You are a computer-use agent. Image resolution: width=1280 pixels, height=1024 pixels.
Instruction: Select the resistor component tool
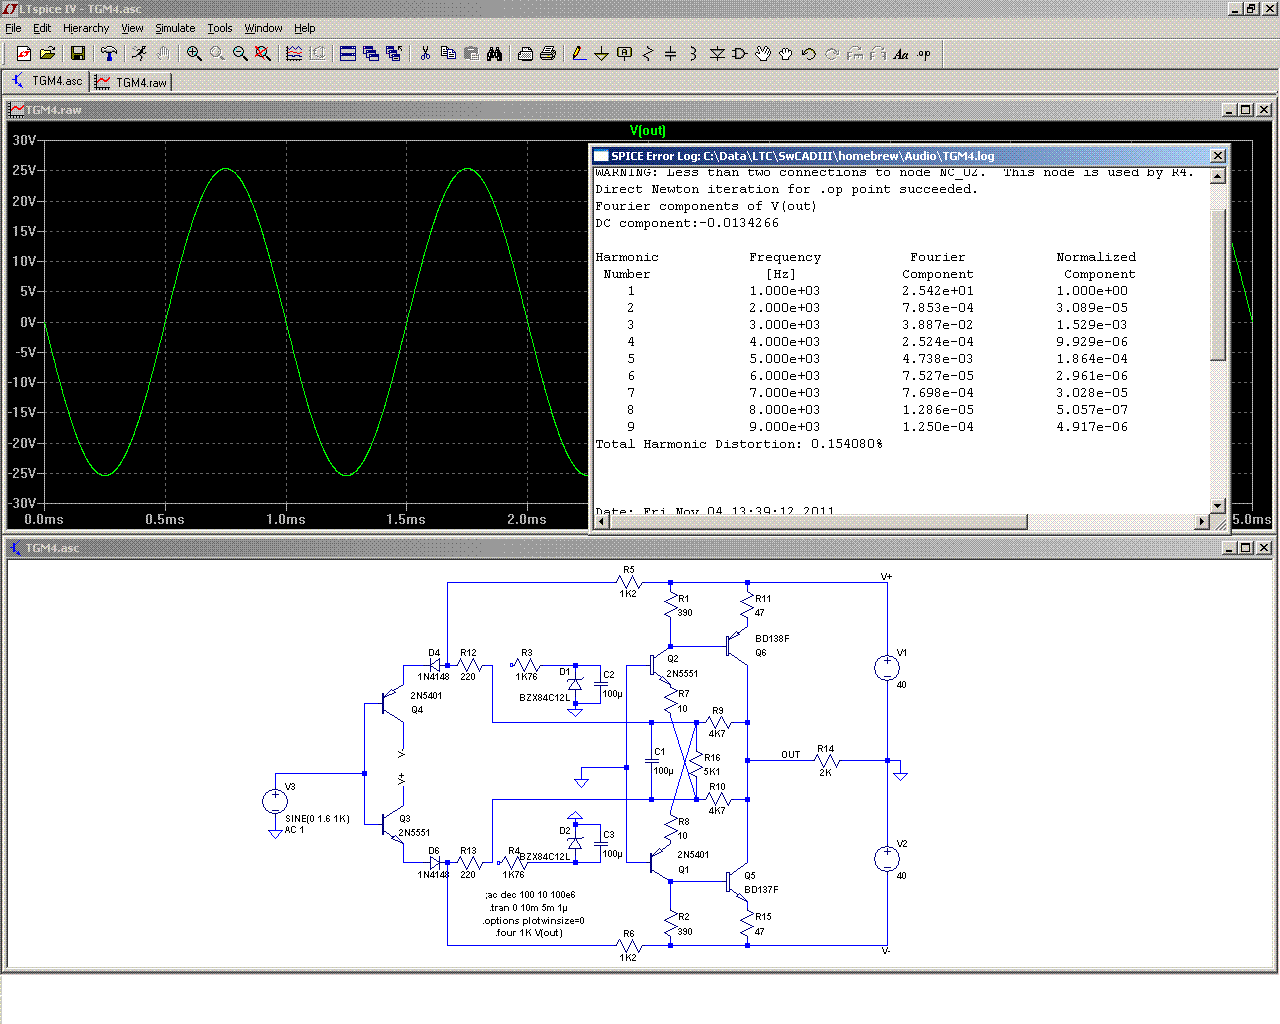(x=647, y=54)
